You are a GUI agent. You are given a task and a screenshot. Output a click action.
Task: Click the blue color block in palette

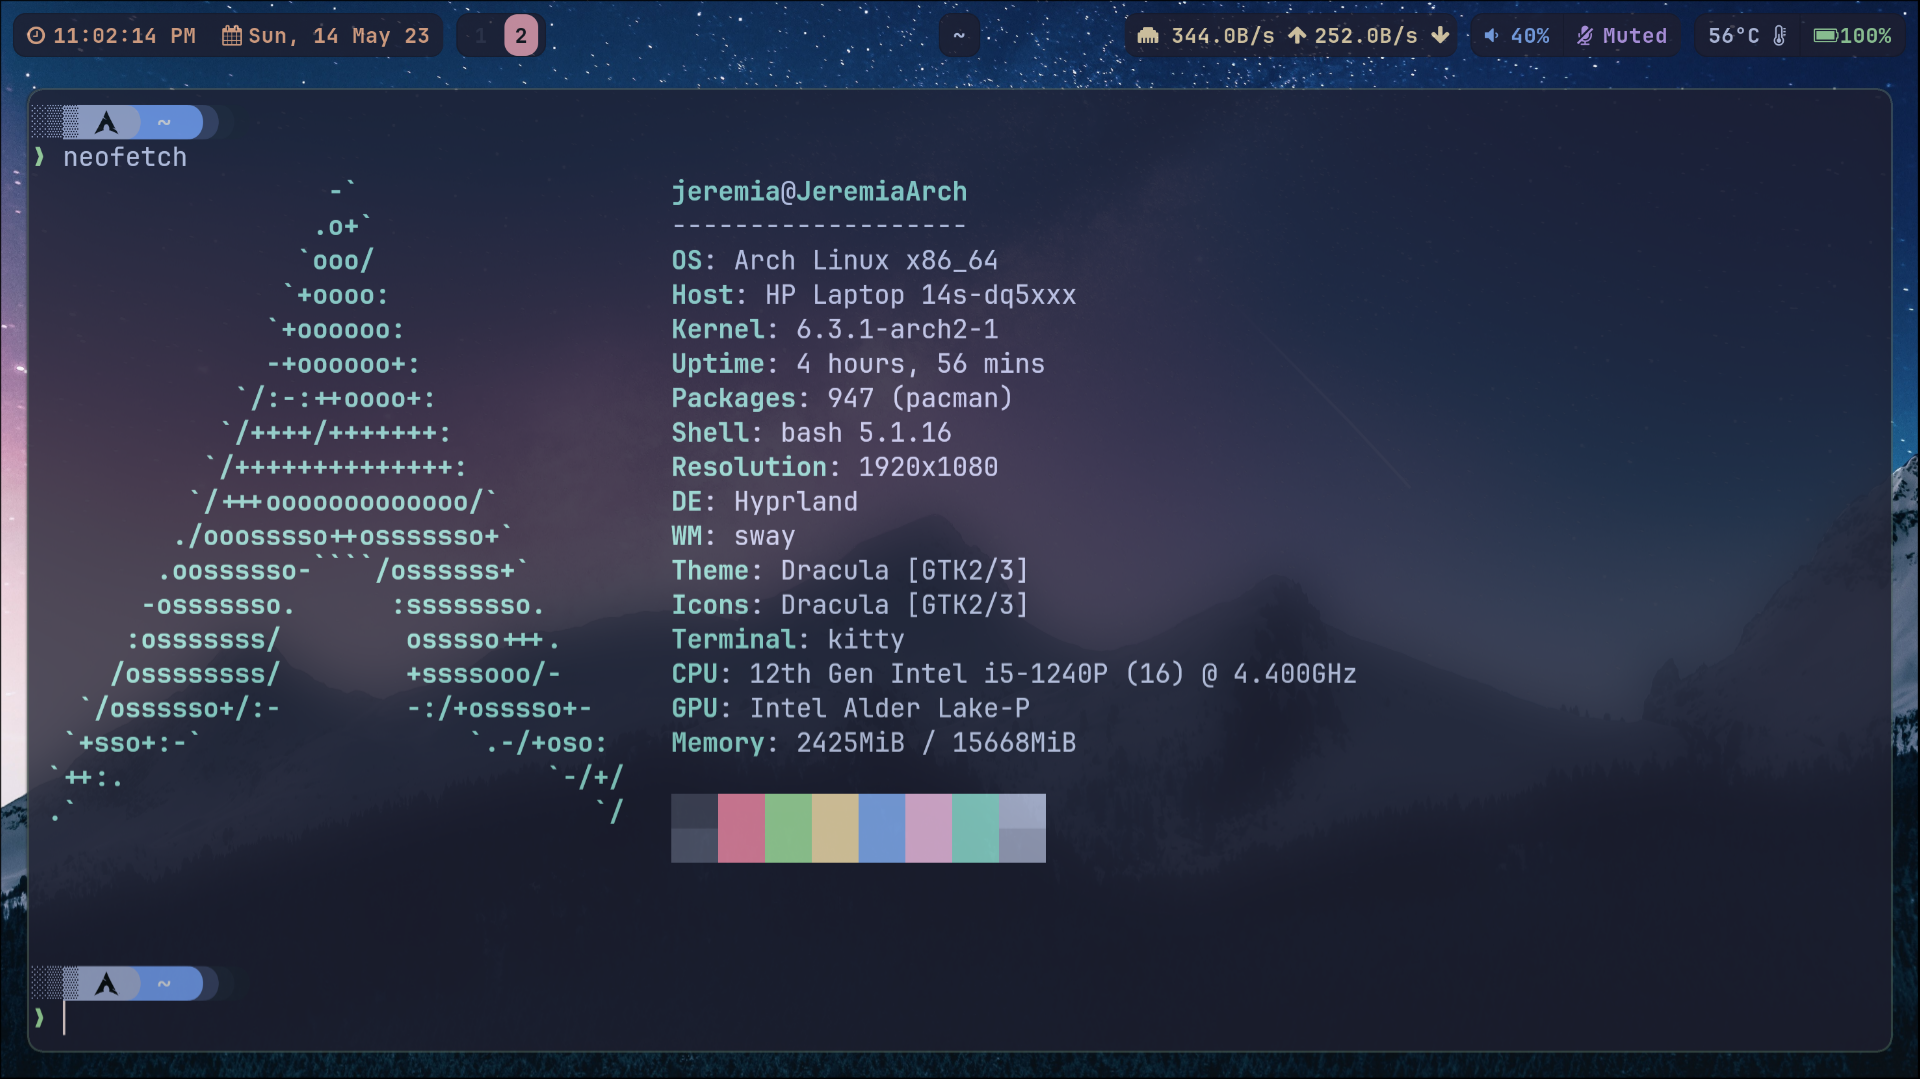pyautogui.click(x=882, y=828)
